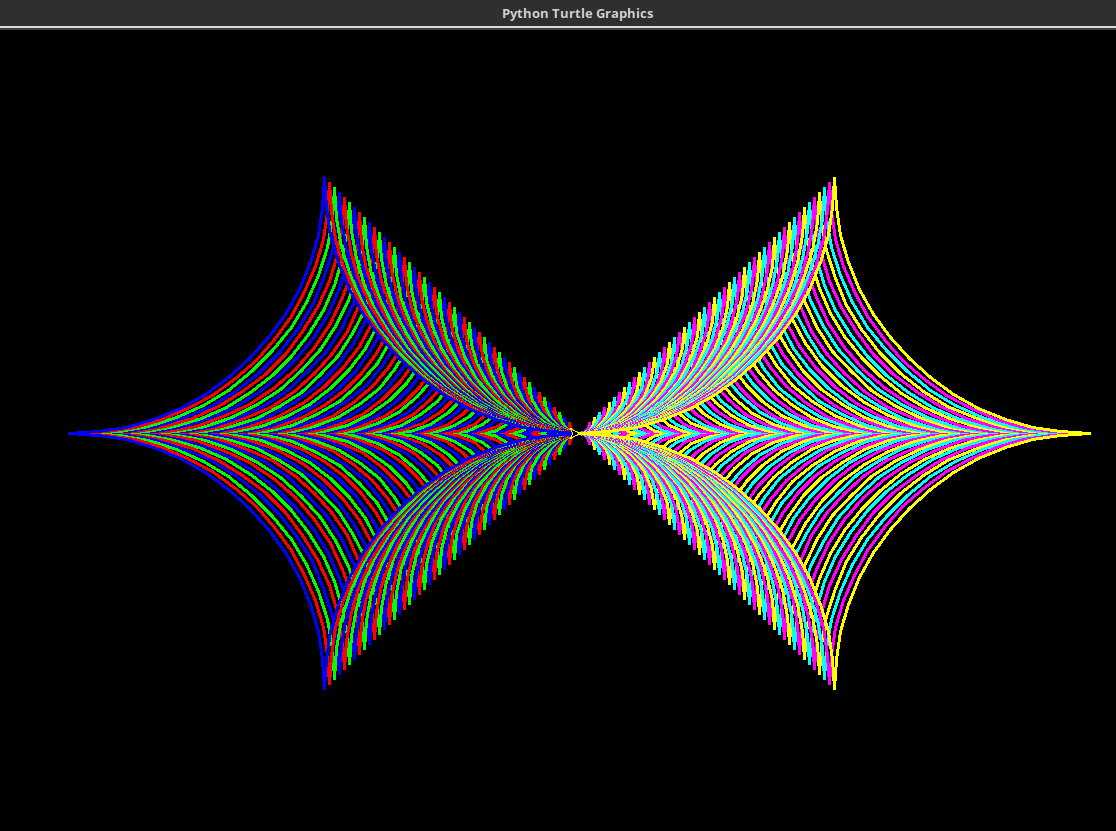The height and width of the screenshot is (831, 1116).
Task: Click the far right tip of the yellow shape
Action: click(x=1086, y=433)
